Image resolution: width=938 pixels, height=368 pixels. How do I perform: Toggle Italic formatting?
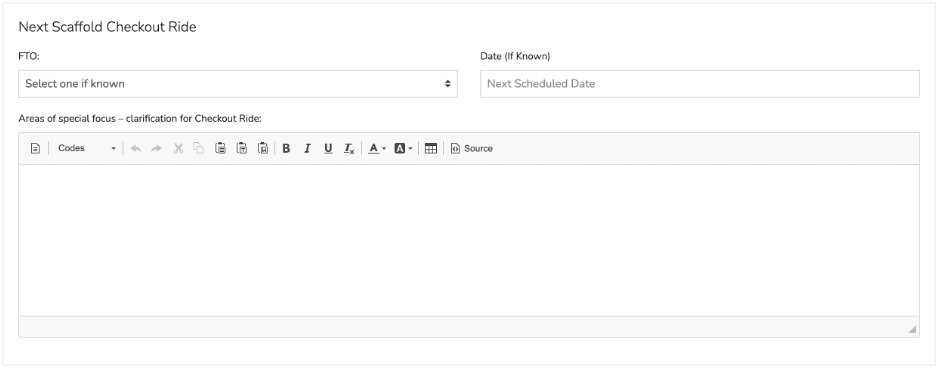click(307, 148)
